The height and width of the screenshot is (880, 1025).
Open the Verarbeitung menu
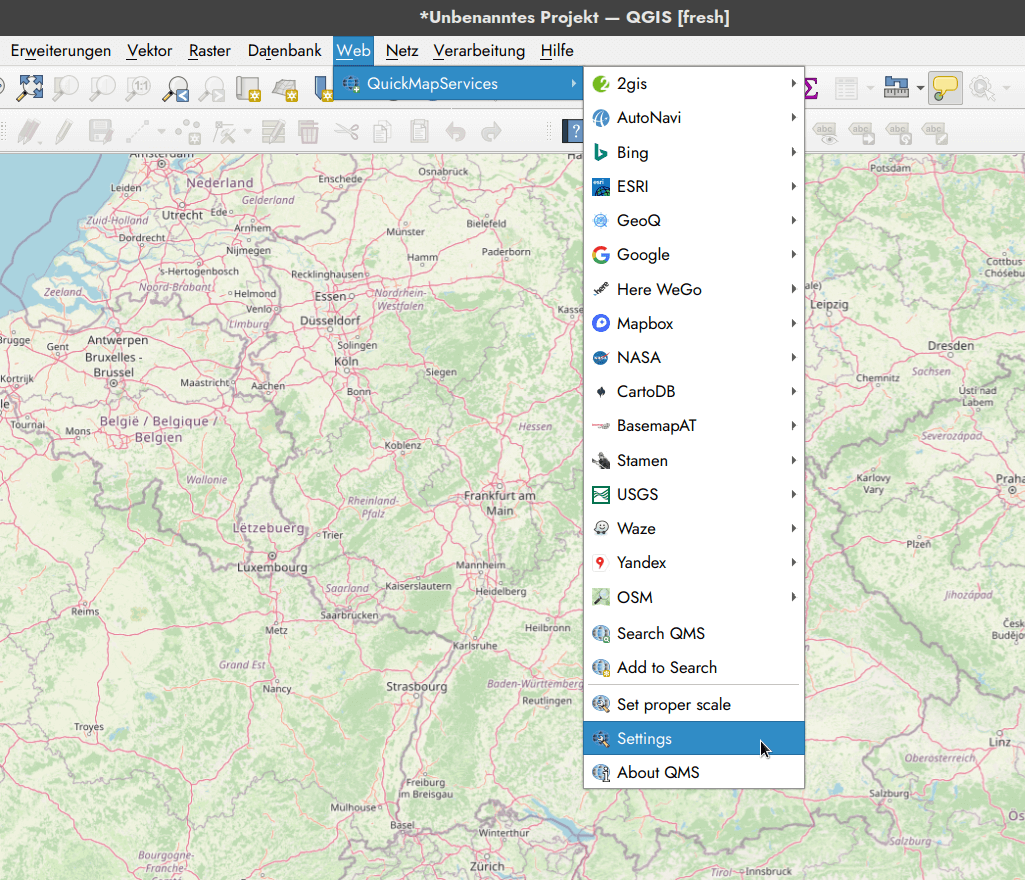(x=479, y=51)
